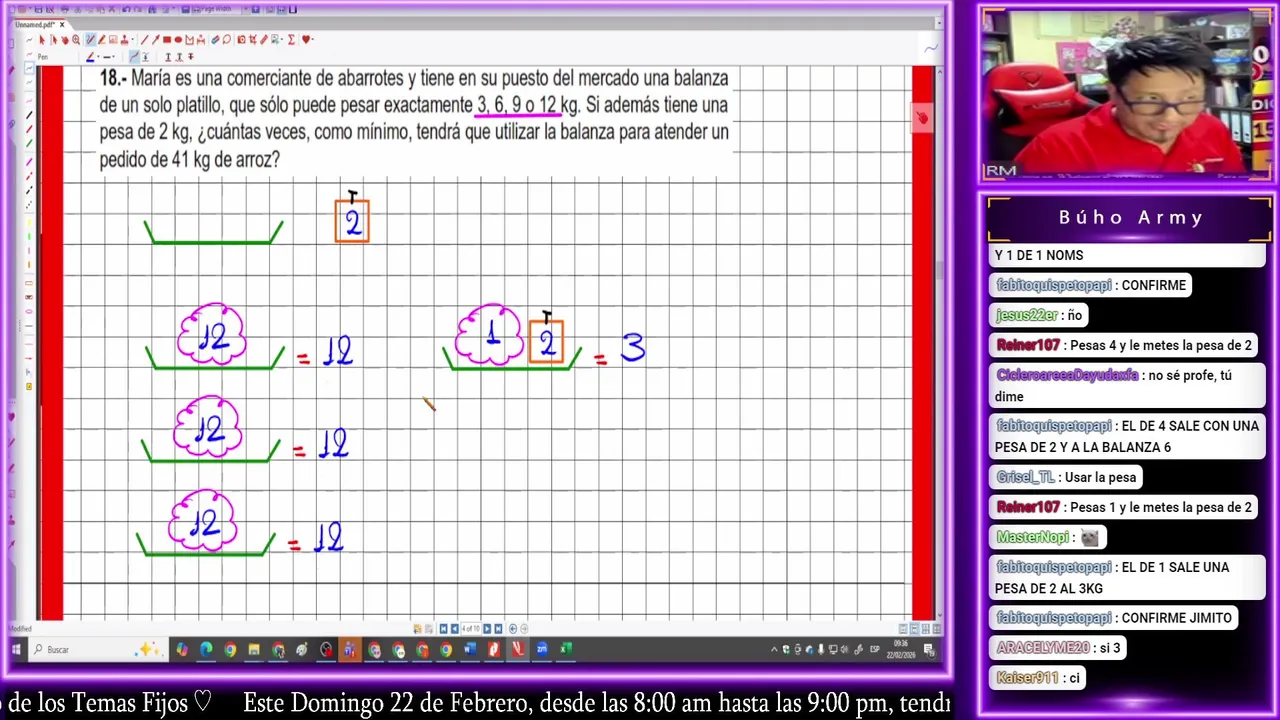Open the pen color dropdown

(98, 57)
